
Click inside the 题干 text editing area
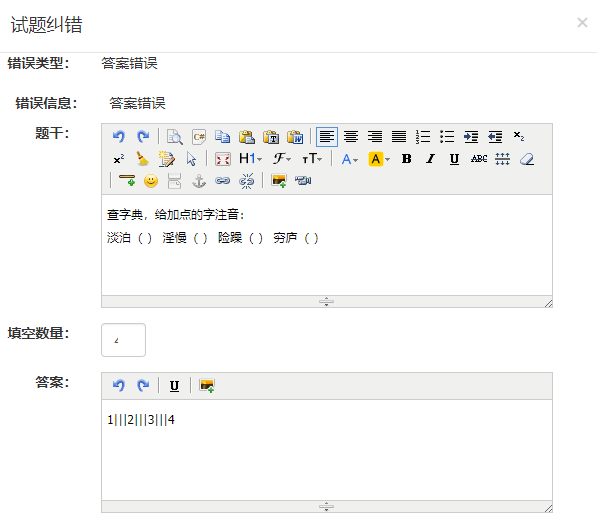327,245
